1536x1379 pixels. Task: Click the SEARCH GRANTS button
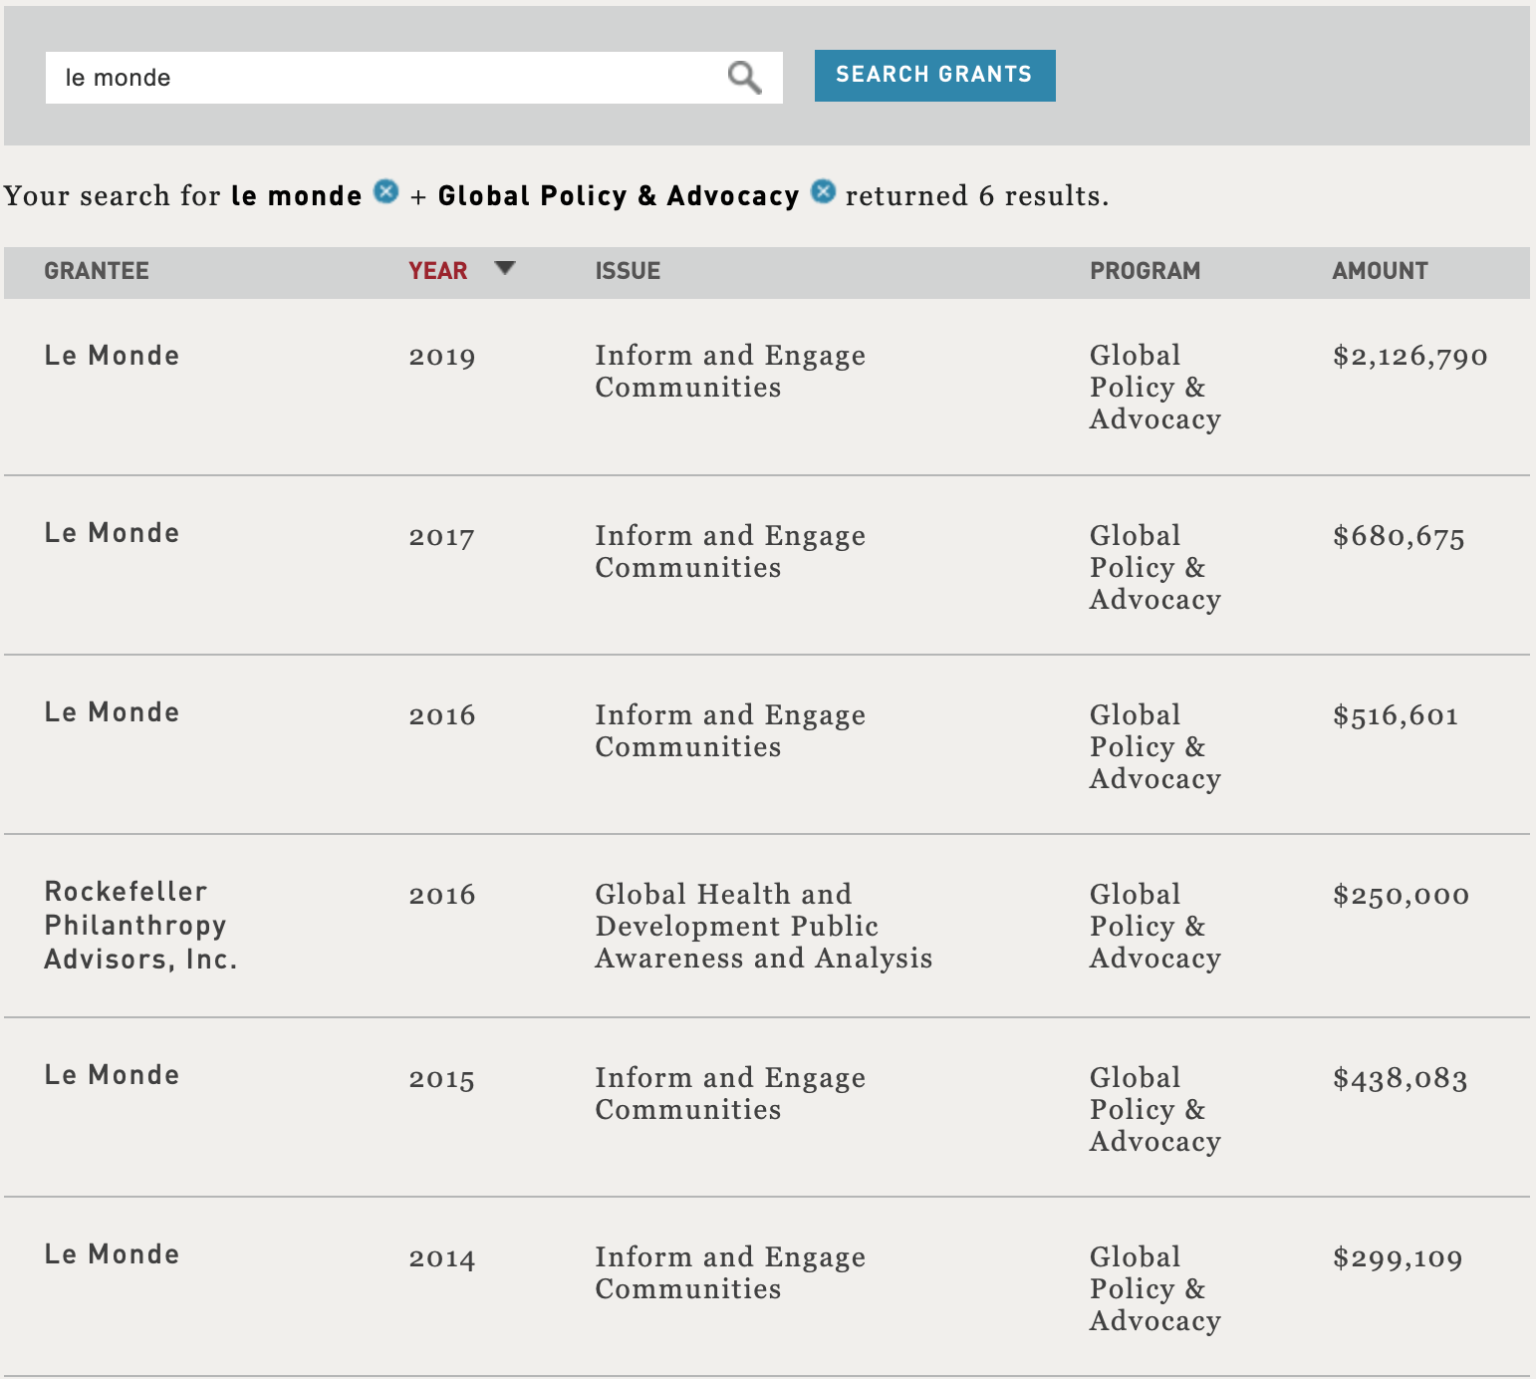pos(934,75)
